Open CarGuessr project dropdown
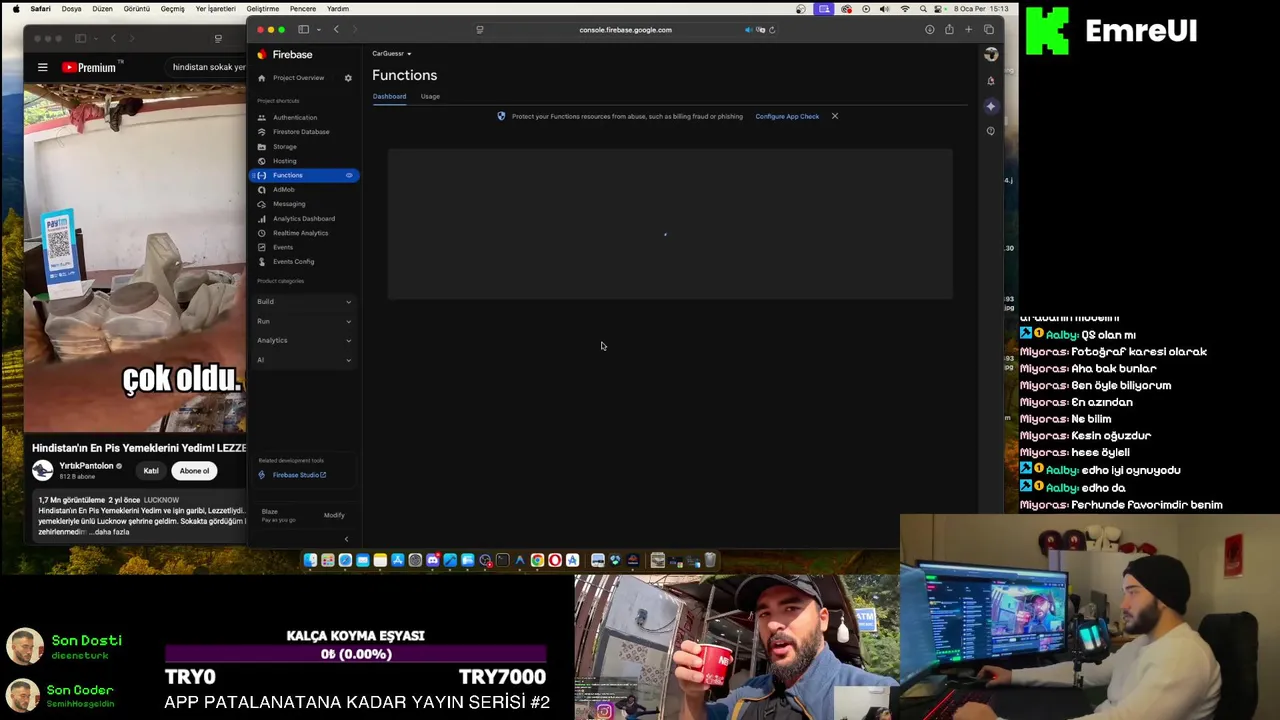This screenshot has height=720, width=1280. [391, 53]
